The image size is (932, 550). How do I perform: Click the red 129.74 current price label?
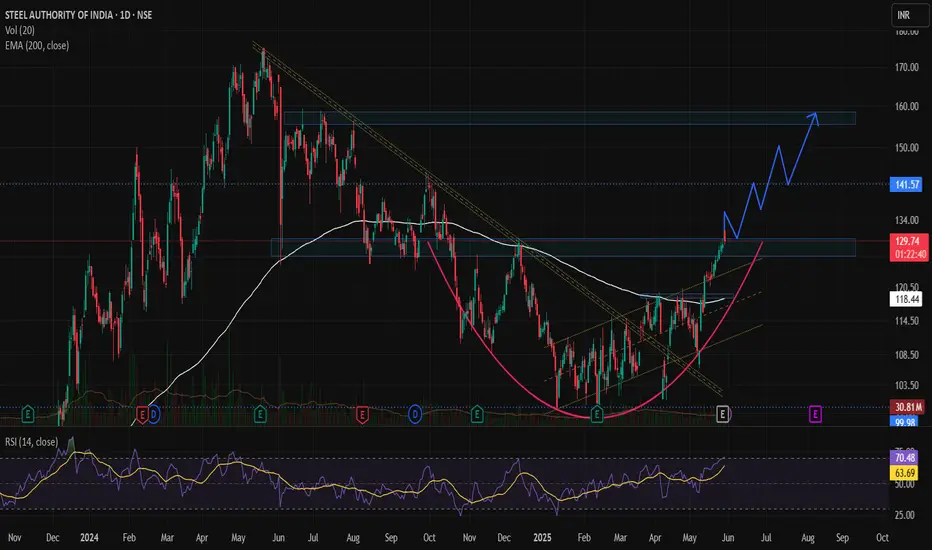point(908,241)
